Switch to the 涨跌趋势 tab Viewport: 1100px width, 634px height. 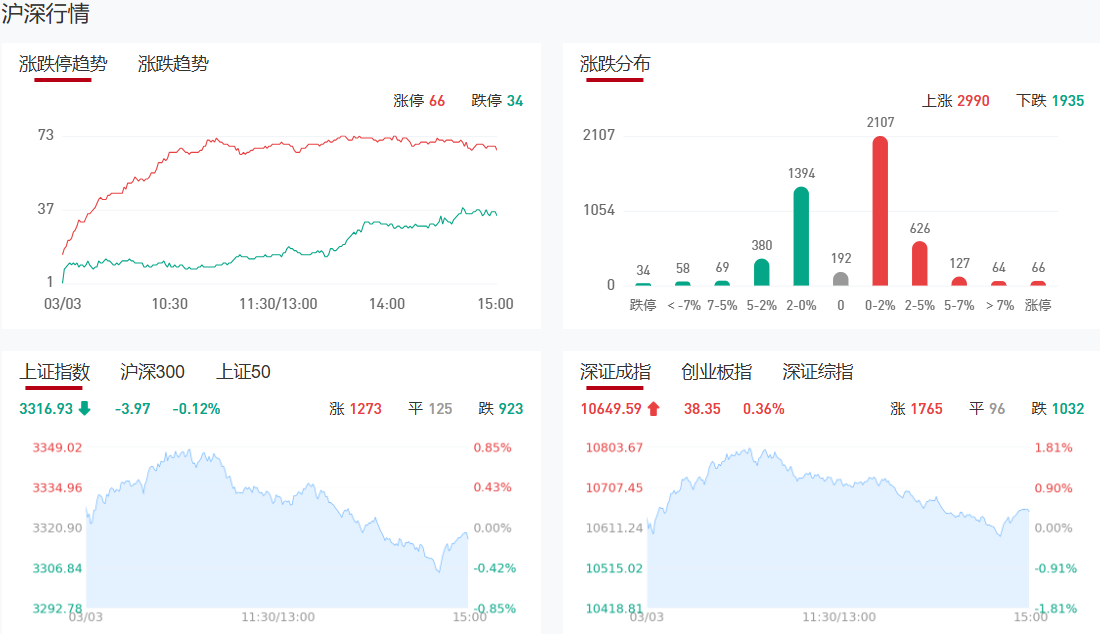pos(173,64)
